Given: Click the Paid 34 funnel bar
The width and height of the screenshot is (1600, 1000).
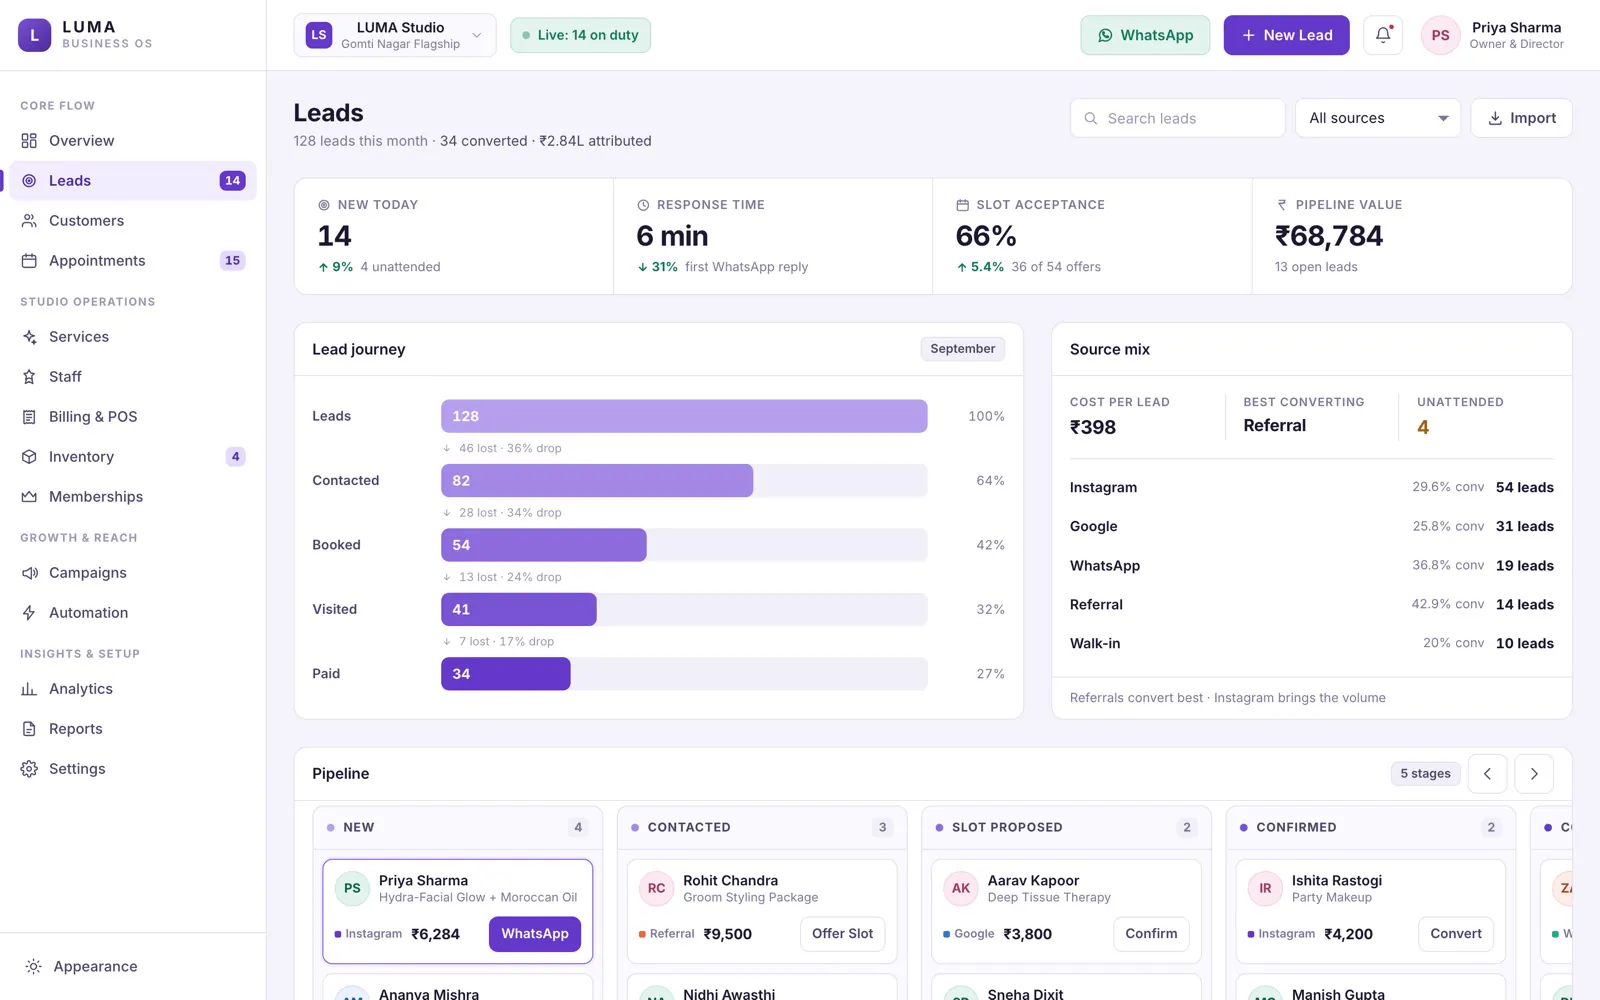Looking at the screenshot, I should pyautogui.click(x=506, y=674).
